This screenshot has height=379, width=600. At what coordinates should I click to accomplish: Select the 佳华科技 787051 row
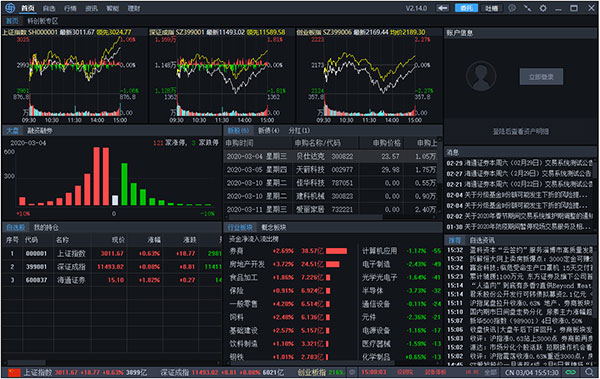click(x=331, y=183)
